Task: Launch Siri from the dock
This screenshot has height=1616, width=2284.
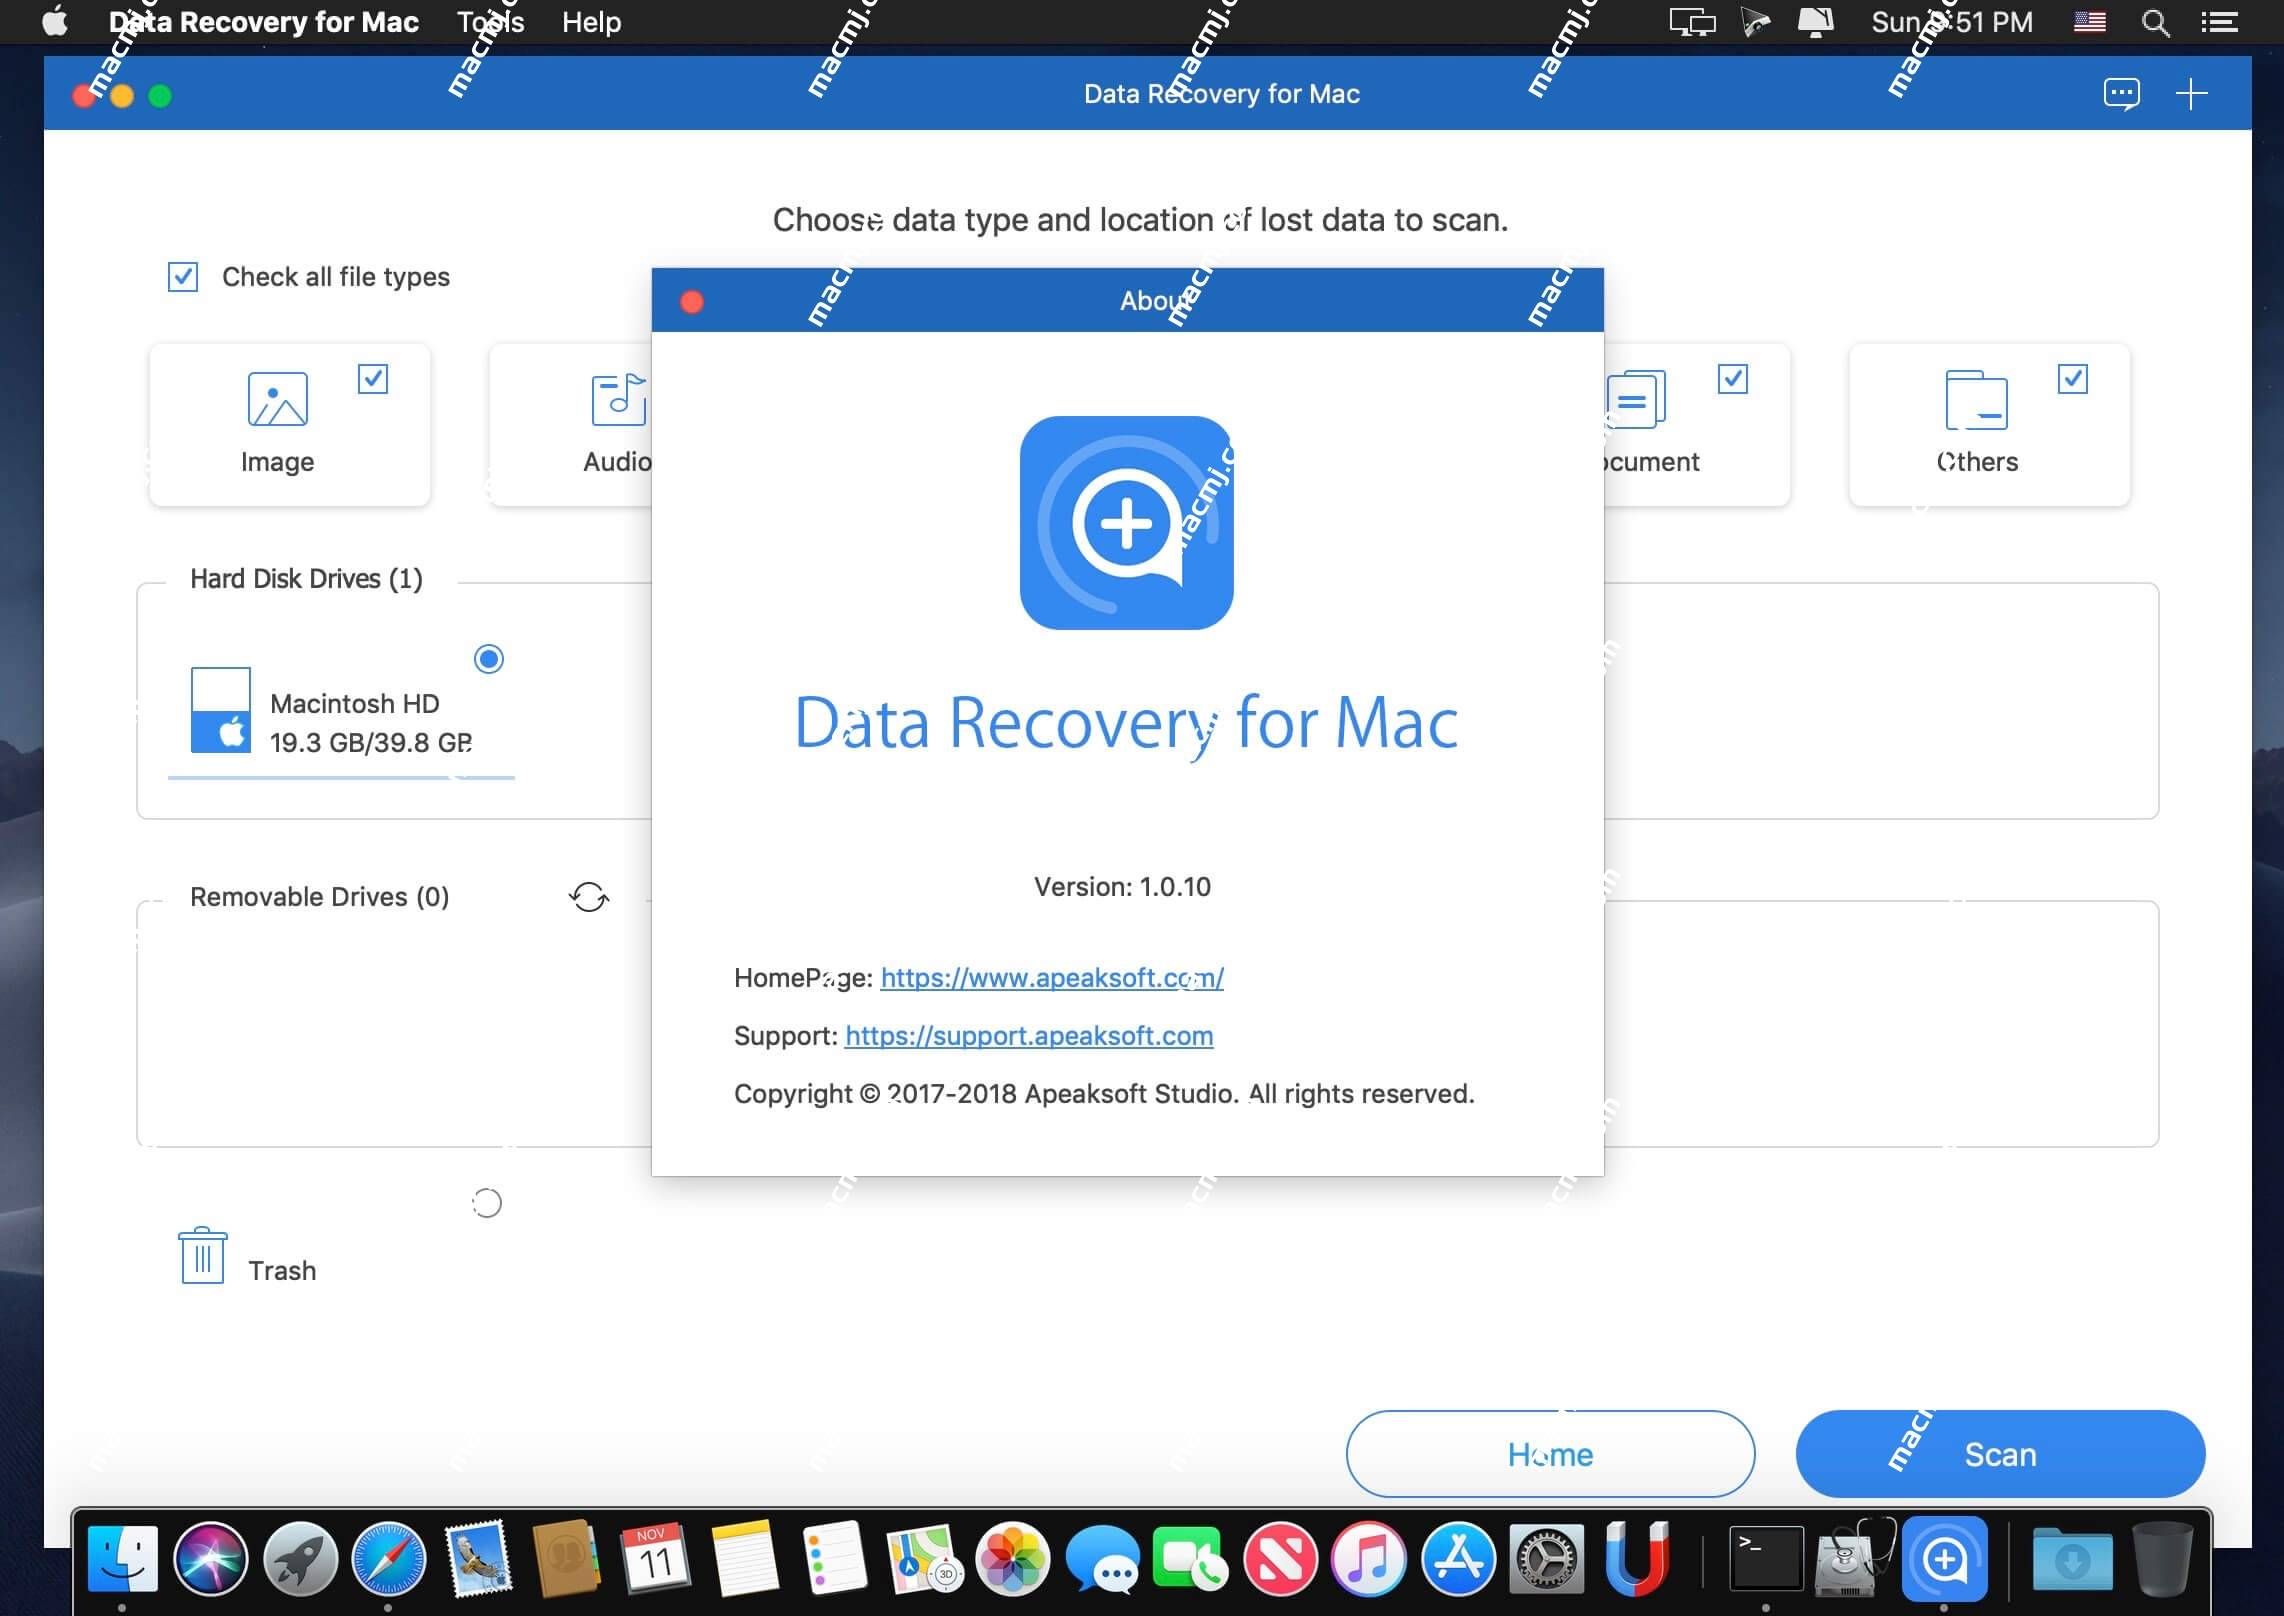Action: tap(210, 1559)
